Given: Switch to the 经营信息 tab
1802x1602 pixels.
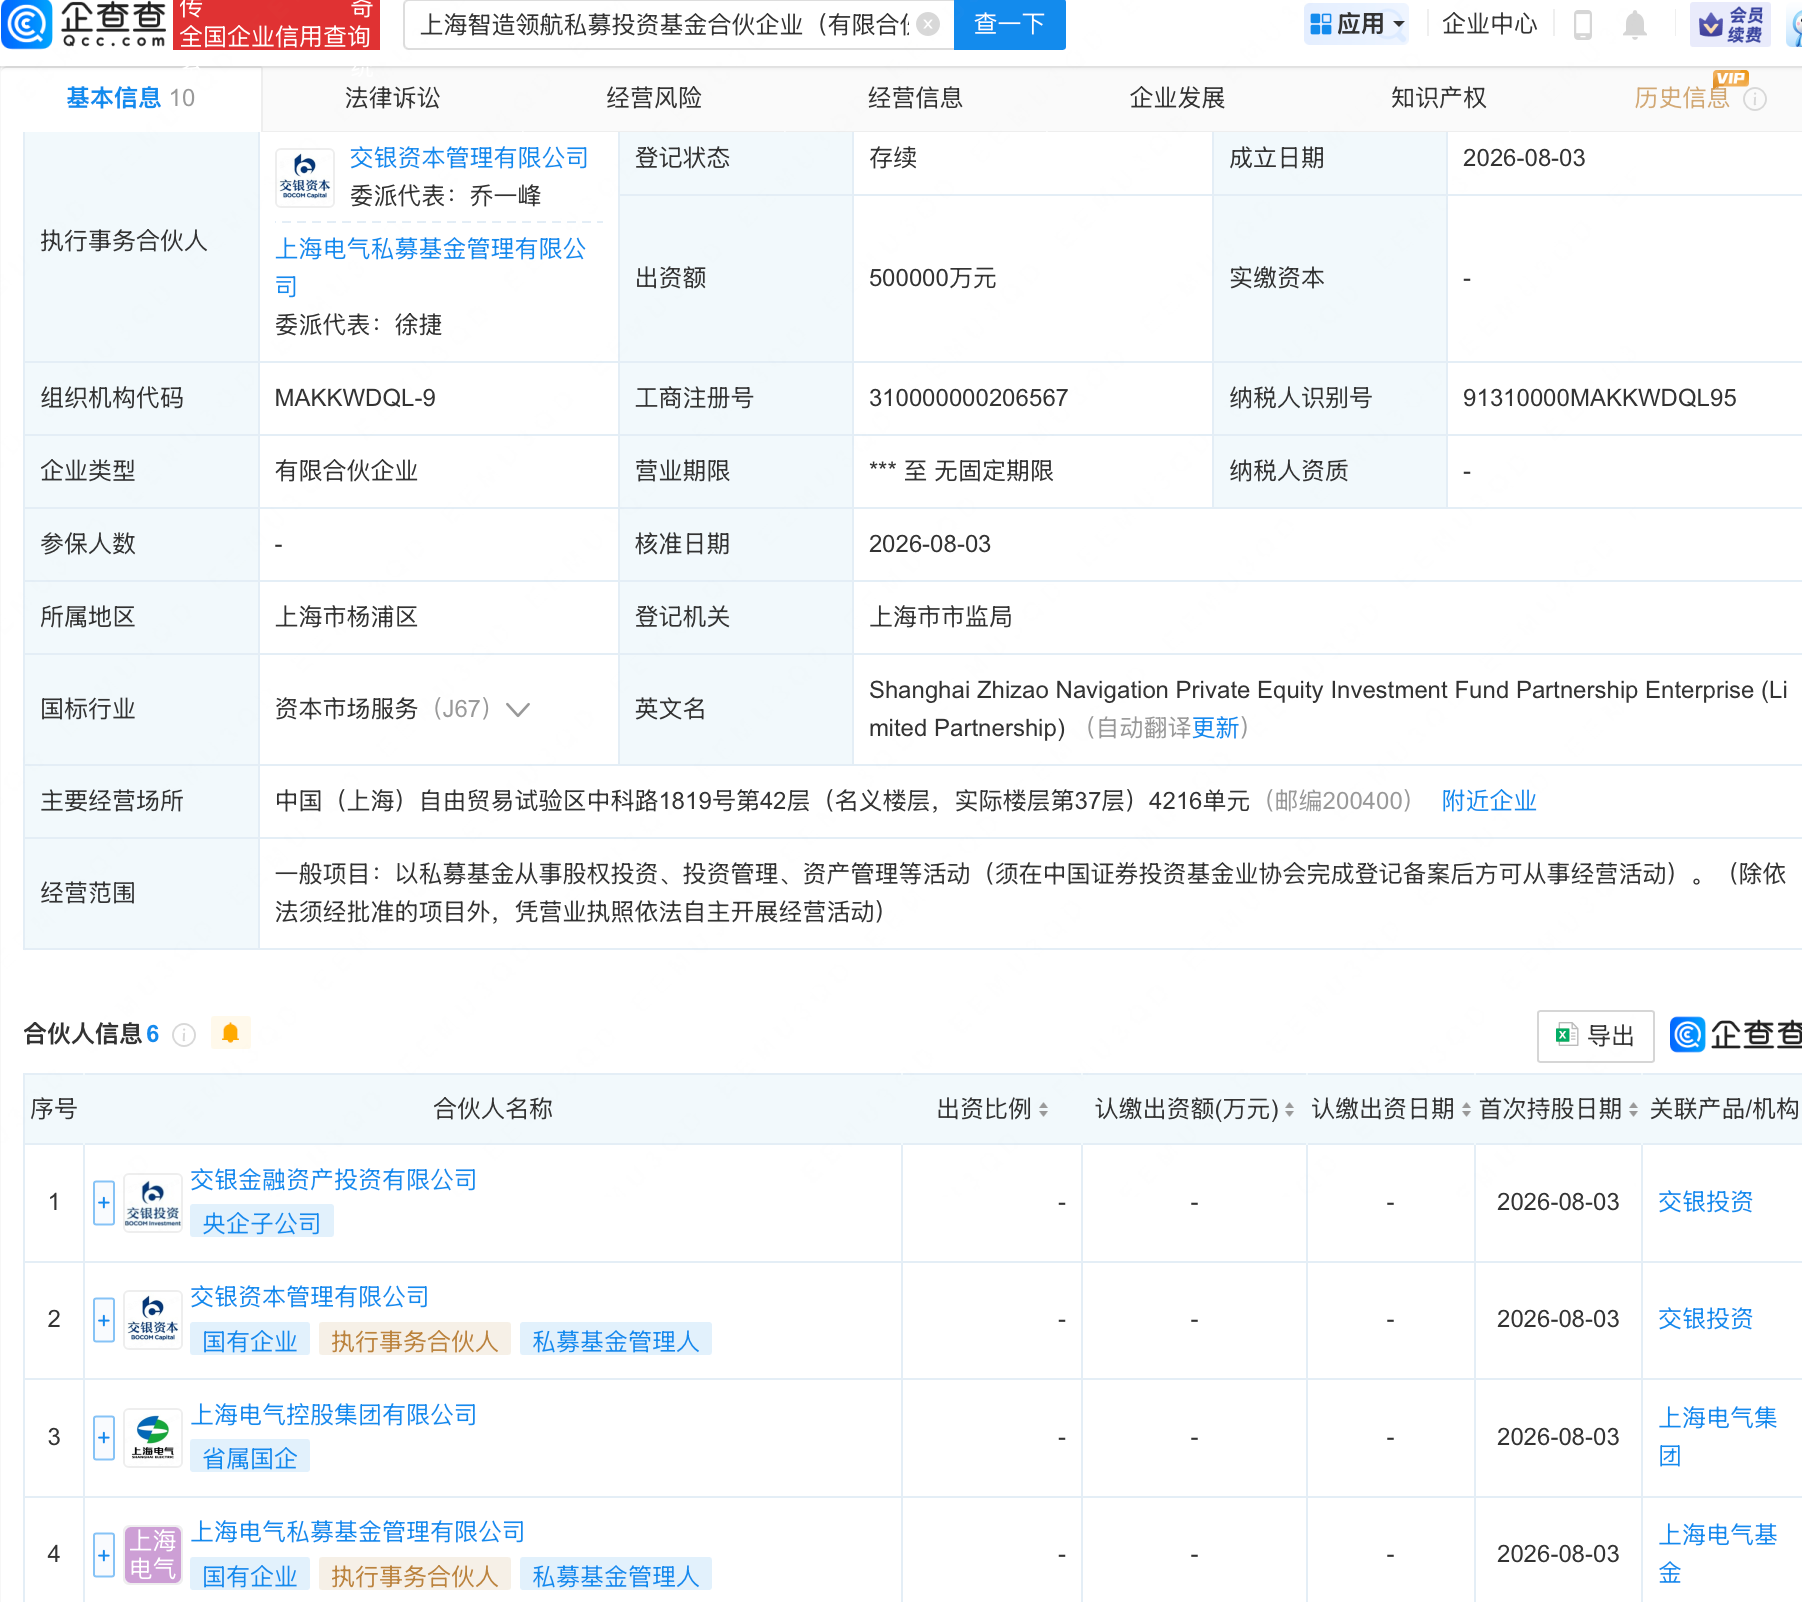Looking at the screenshot, I should pos(915,98).
